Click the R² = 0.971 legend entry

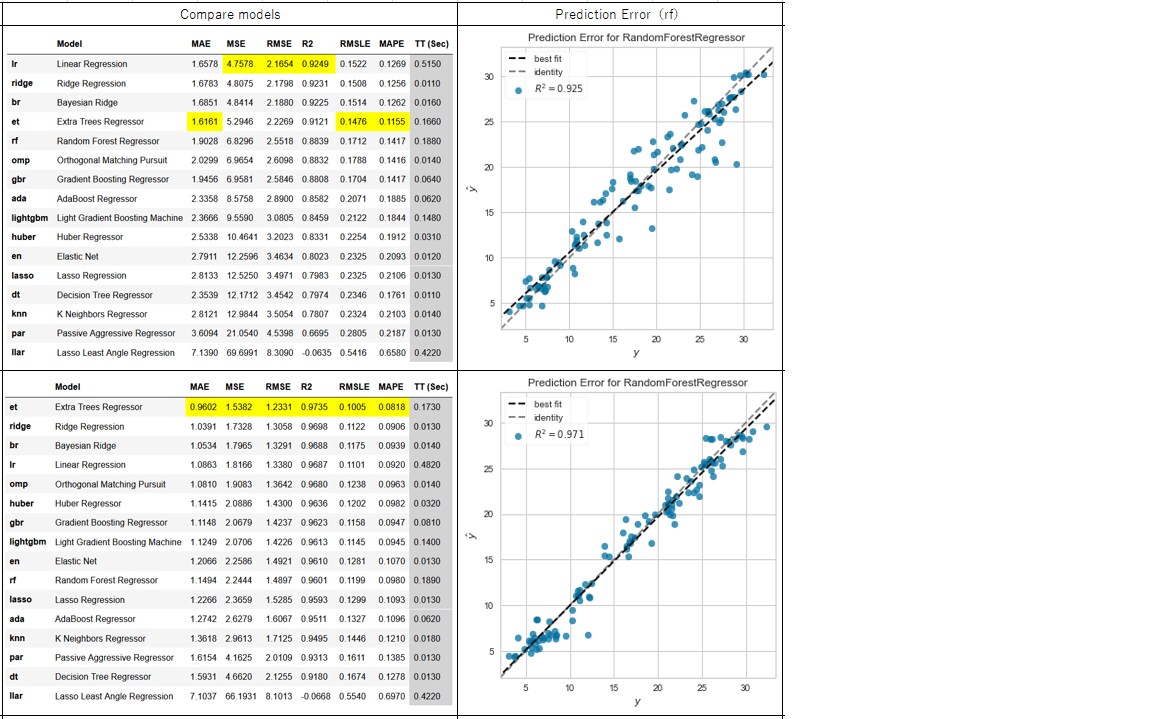click(558, 435)
